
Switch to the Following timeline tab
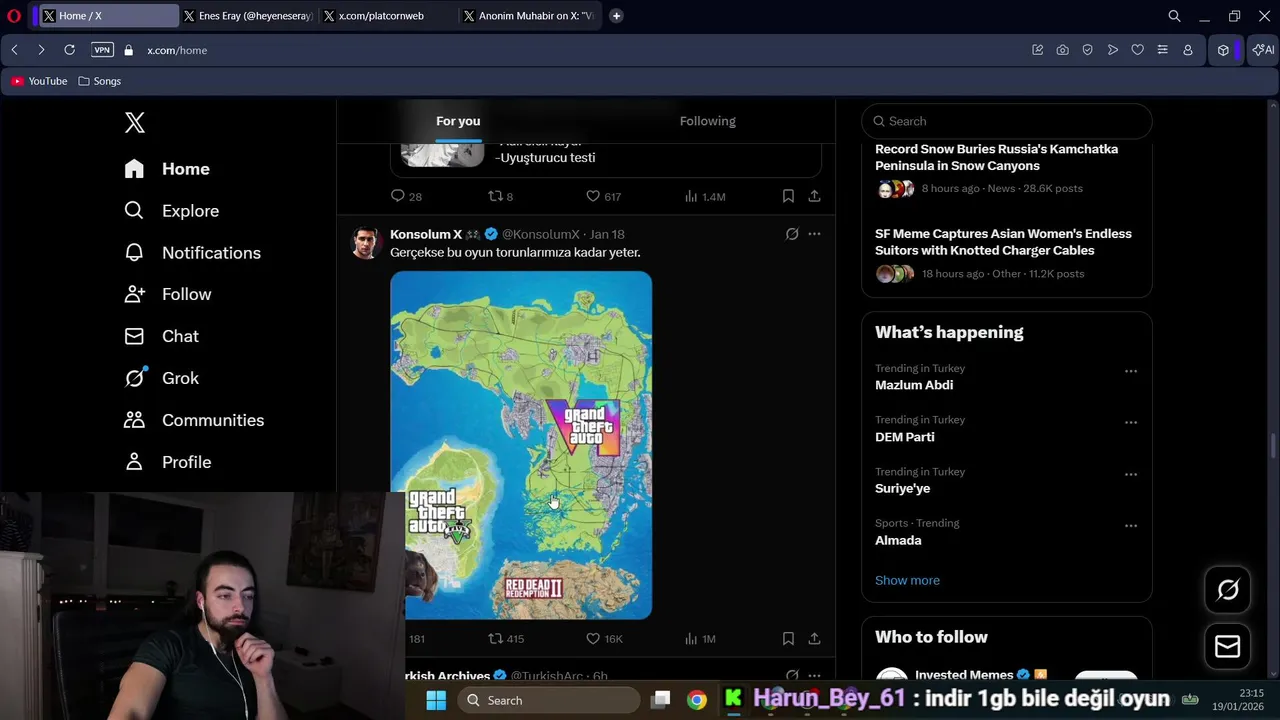coord(708,121)
